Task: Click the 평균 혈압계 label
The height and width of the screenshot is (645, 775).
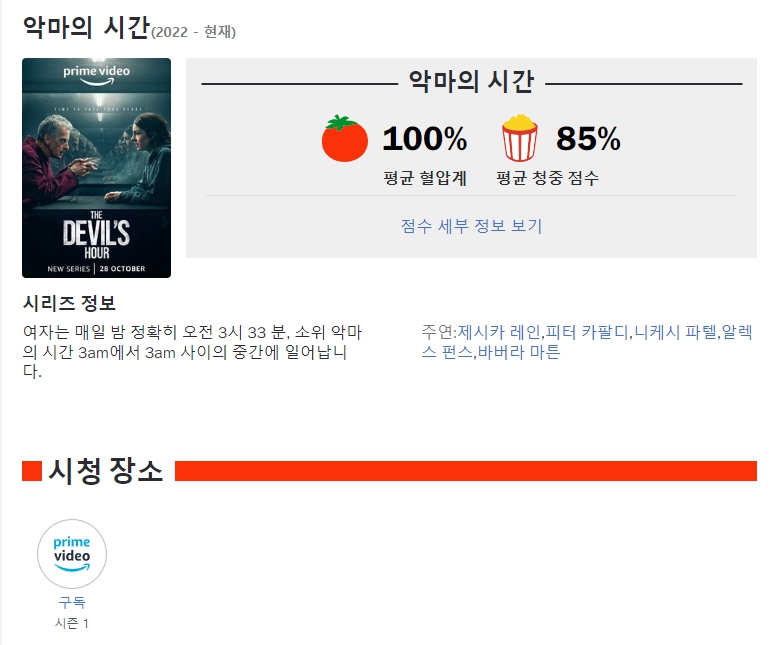Action: coord(425,178)
